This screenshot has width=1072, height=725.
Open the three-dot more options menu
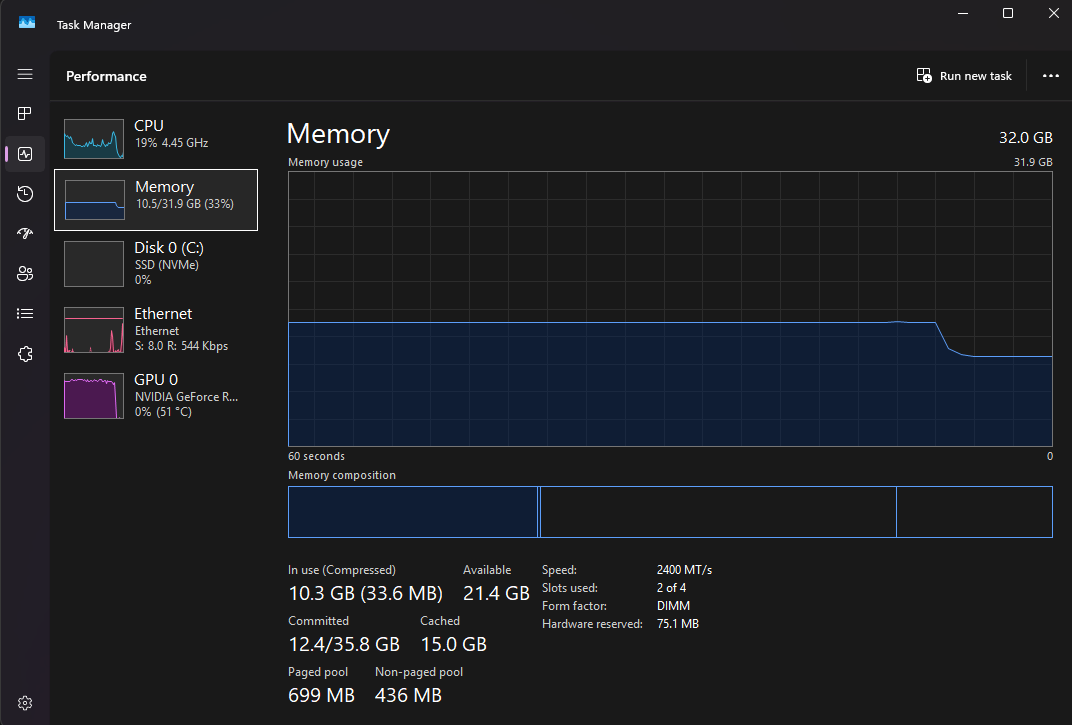[1051, 76]
